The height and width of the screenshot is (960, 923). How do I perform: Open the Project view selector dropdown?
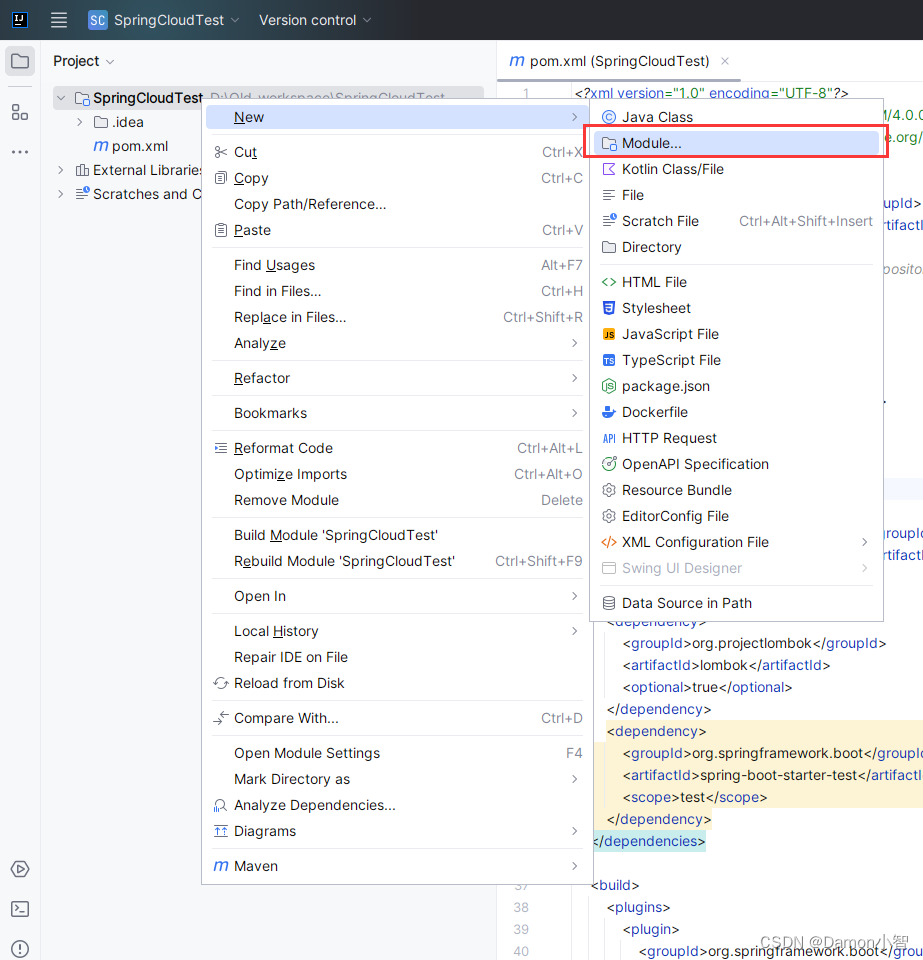click(83, 61)
